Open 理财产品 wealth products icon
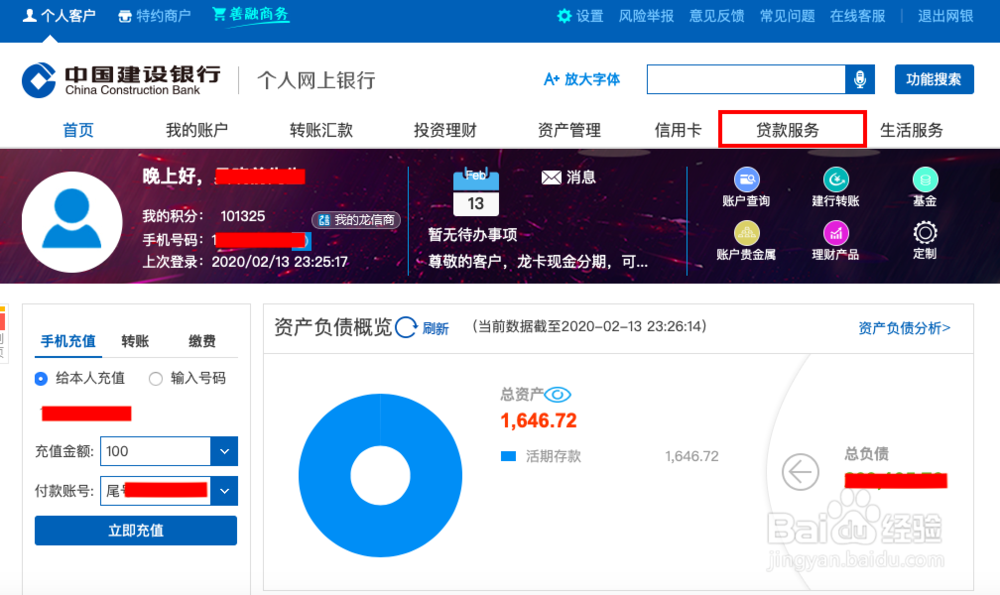The width and height of the screenshot is (1000, 595). coord(835,233)
